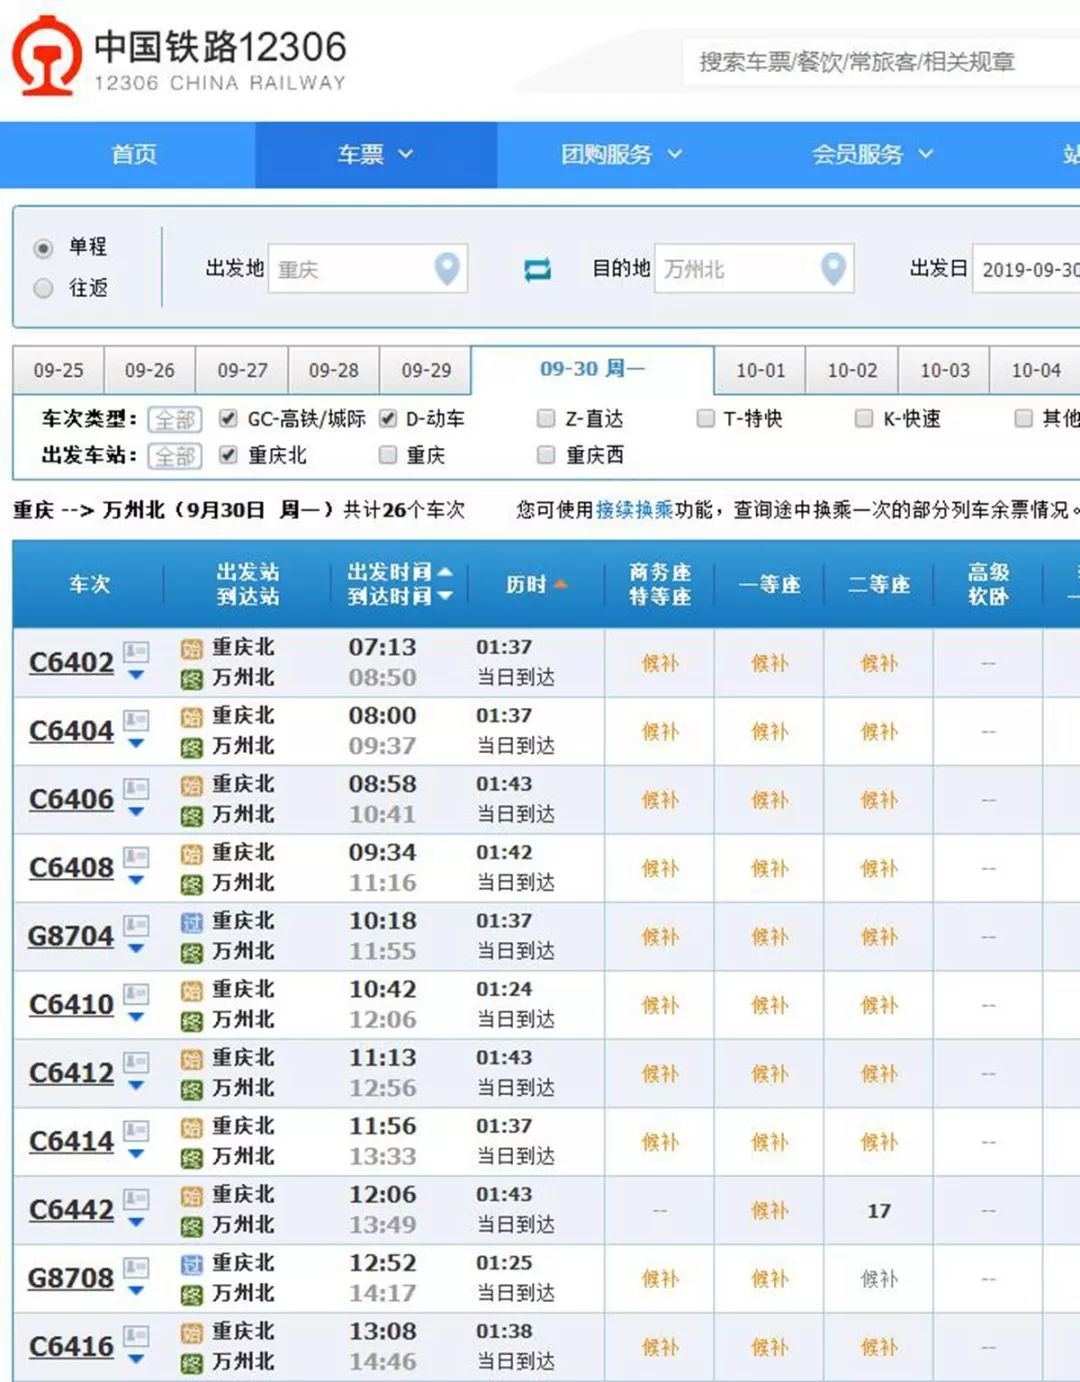The width and height of the screenshot is (1080, 1382).
Task: Click ascending sort arrow next to 历时
Action: coord(560,584)
